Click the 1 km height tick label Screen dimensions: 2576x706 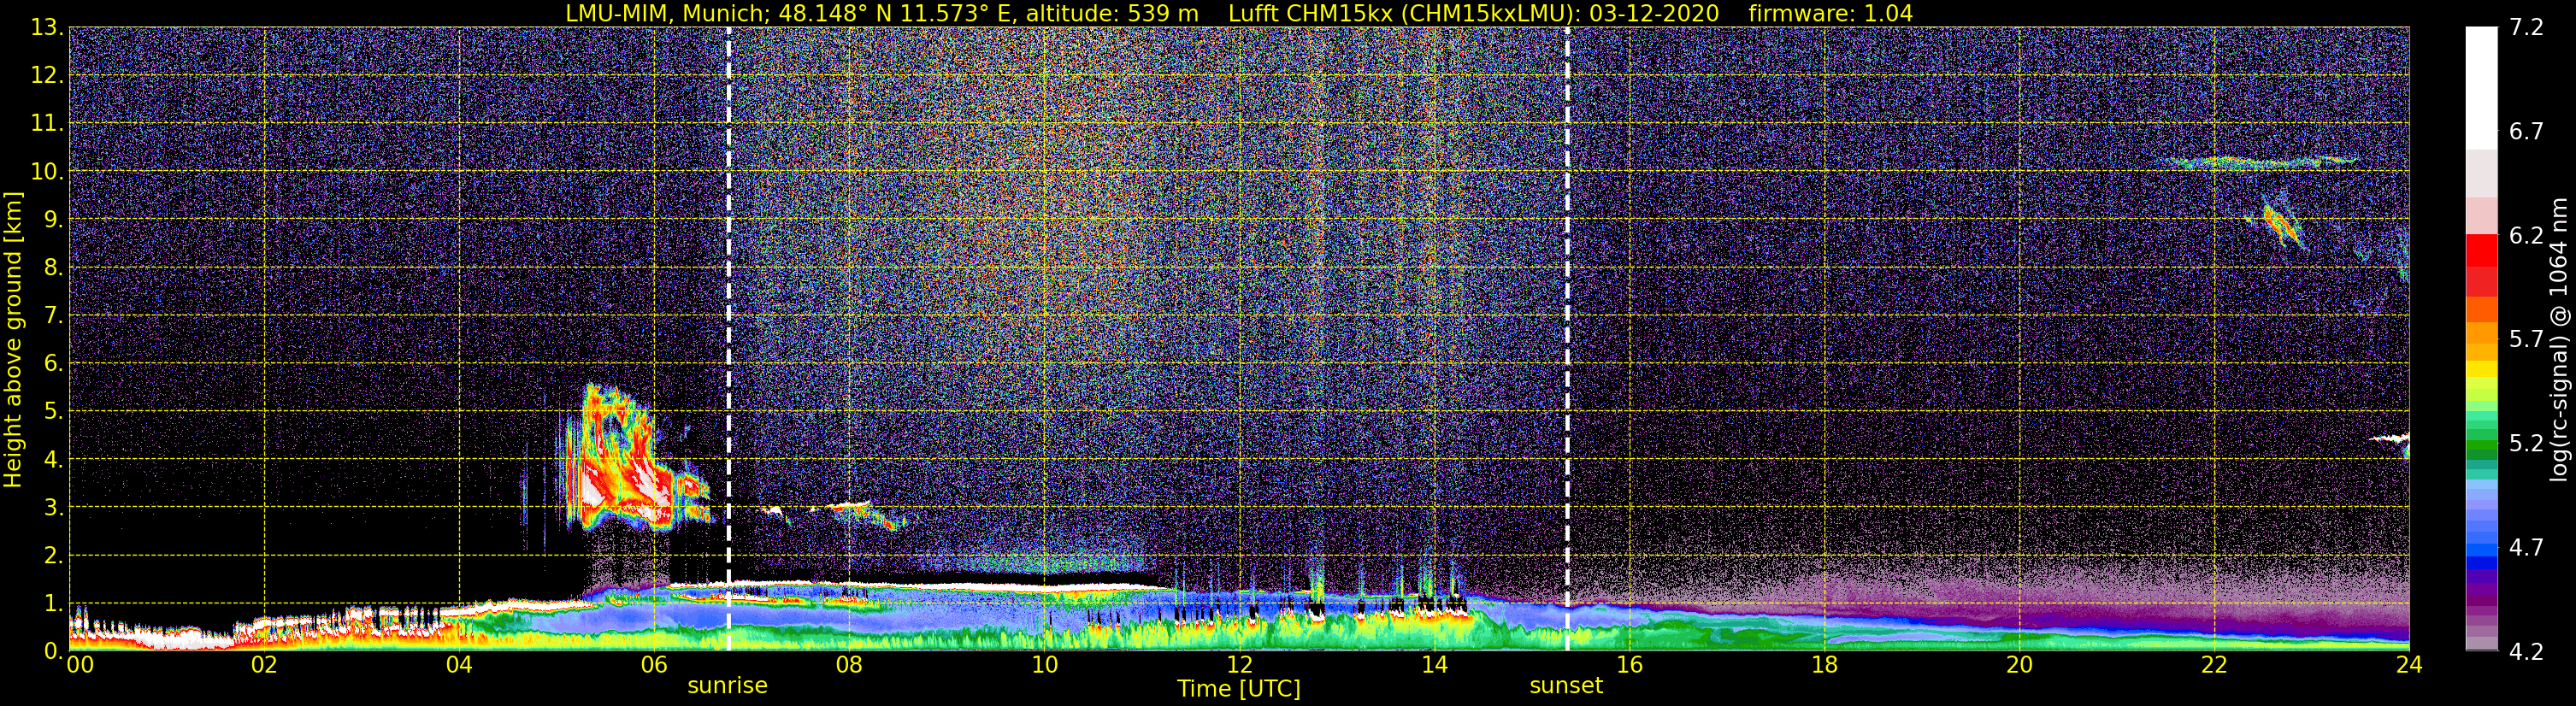coord(53,604)
